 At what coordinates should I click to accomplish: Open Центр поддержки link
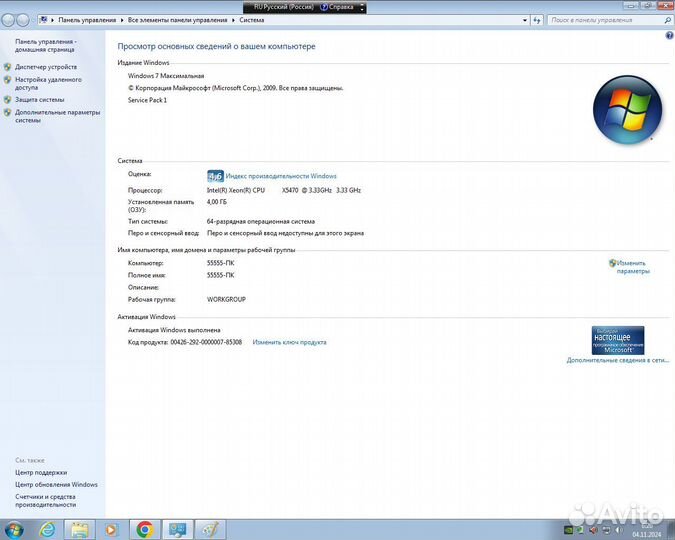pos(41,472)
